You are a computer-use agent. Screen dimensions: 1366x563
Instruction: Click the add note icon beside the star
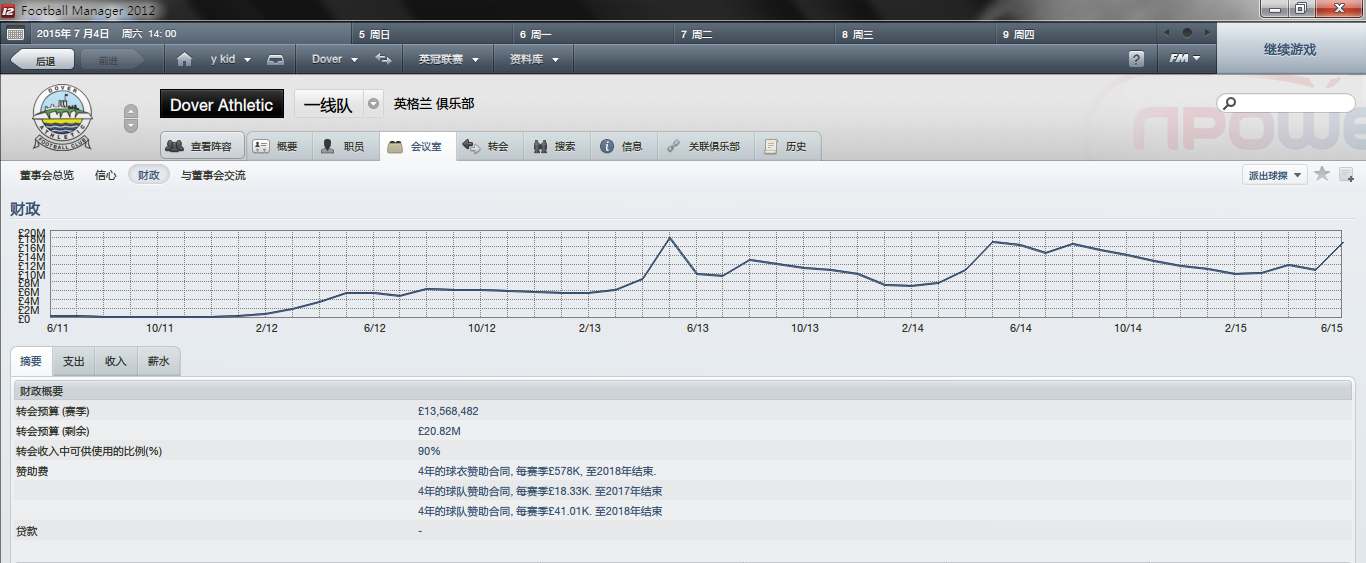(x=1346, y=175)
